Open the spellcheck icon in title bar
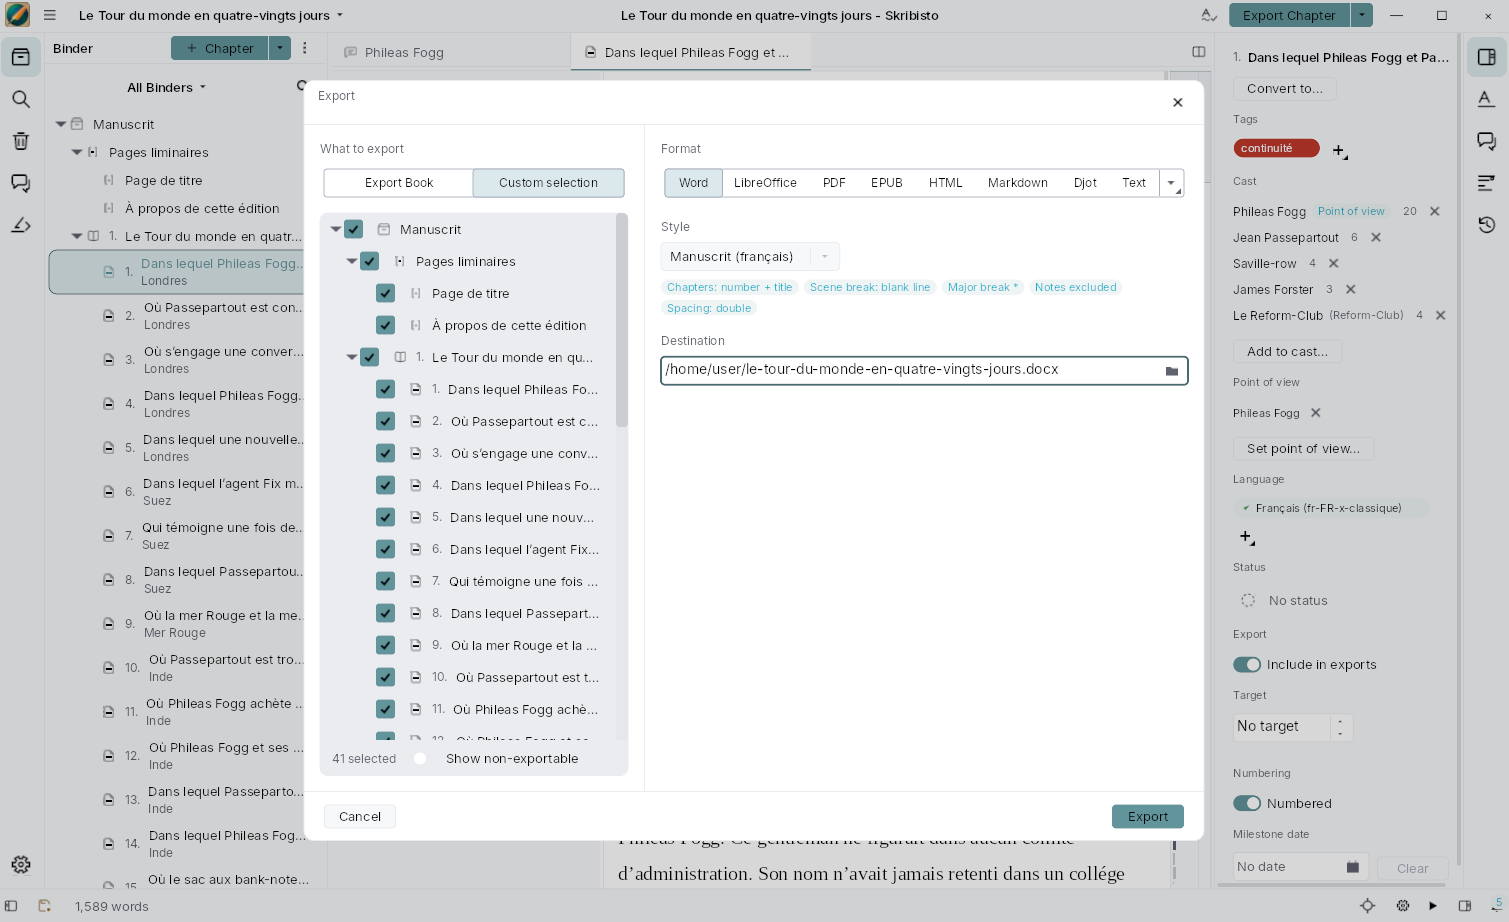1509x922 pixels. (1209, 15)
